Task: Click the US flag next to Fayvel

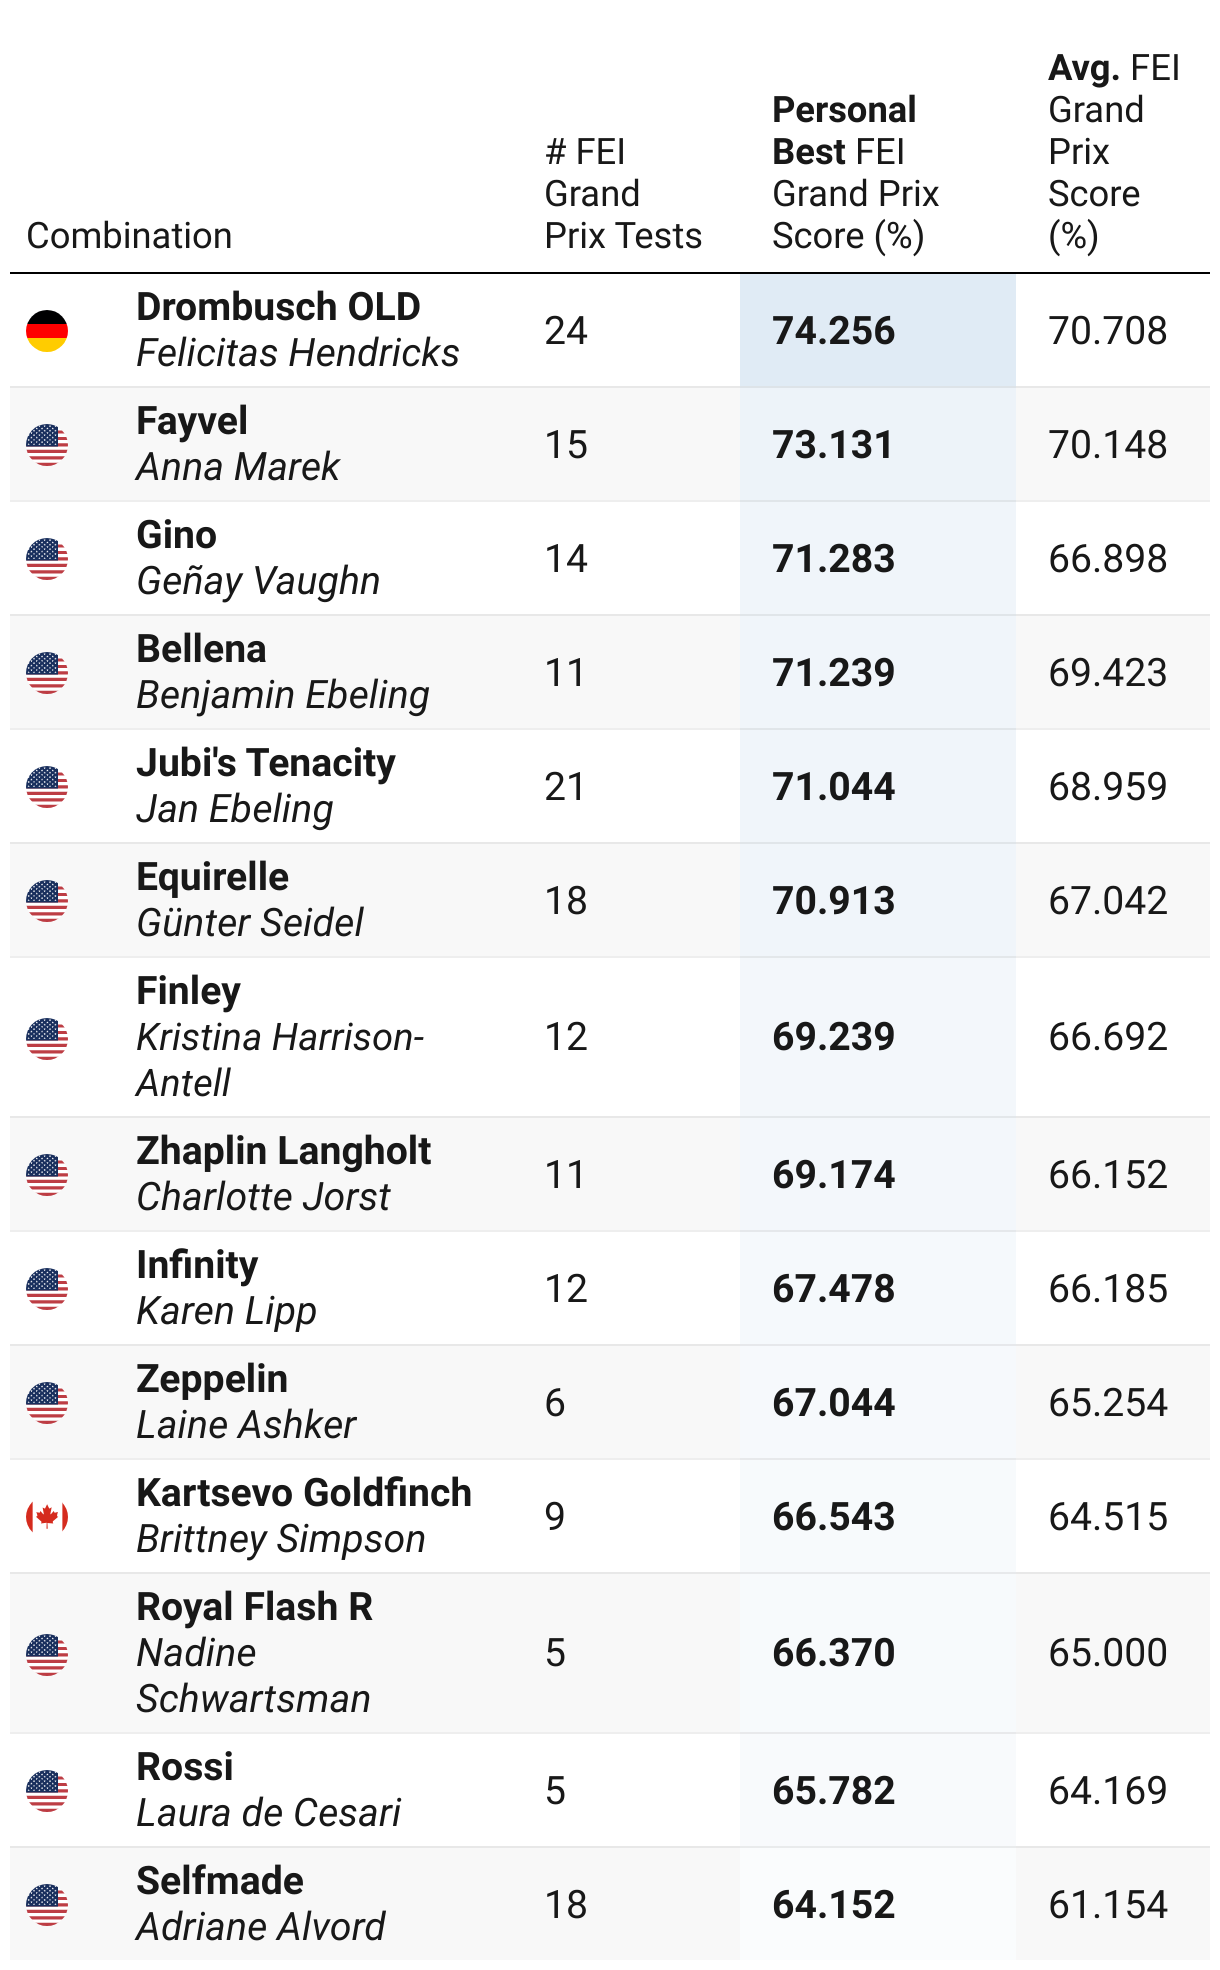Action: [x=47, y=445]
